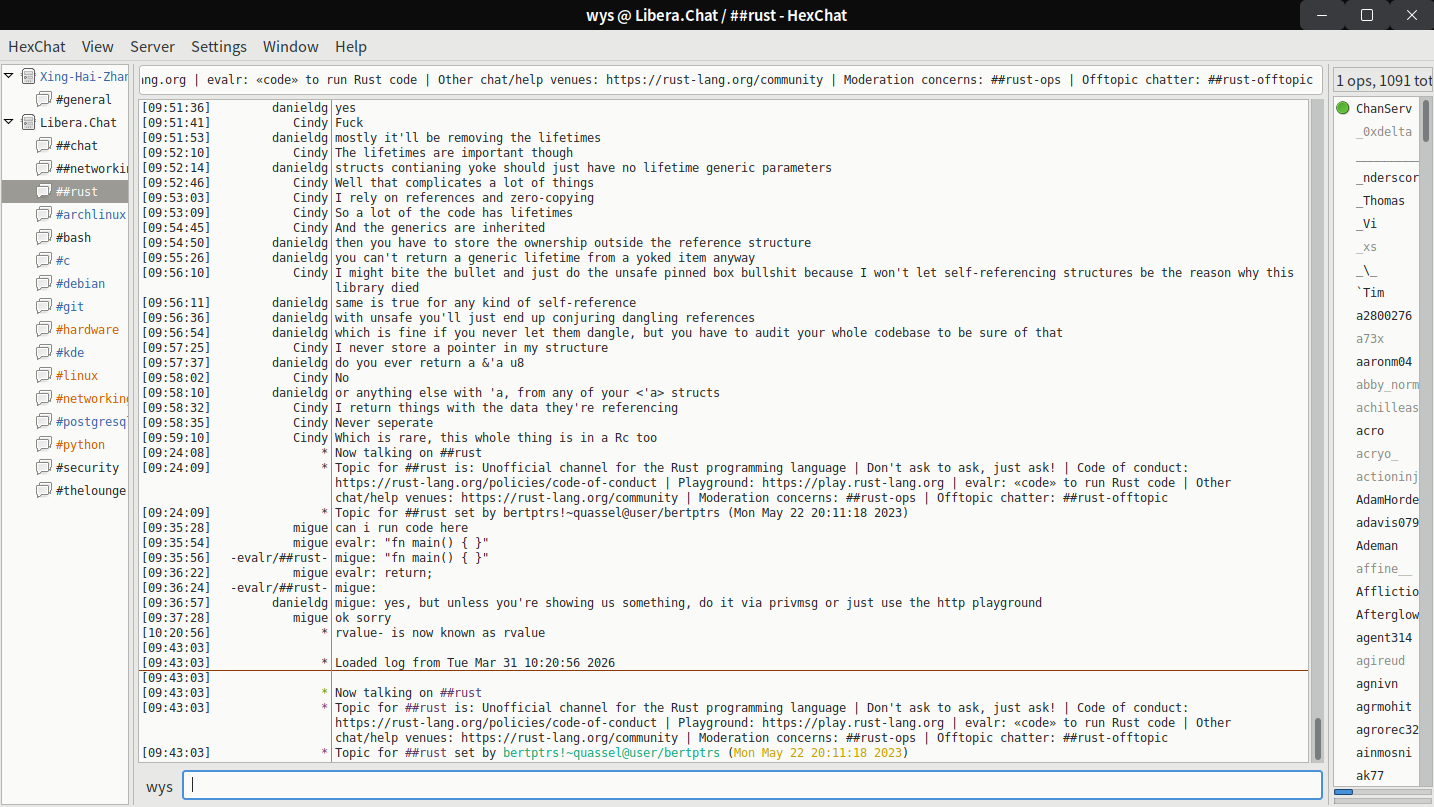The height and width of the screenshot is (807, 1434).
Task: Select user _Thomas in the user list
Action: pyautogui.click(x=1380, y=200)
